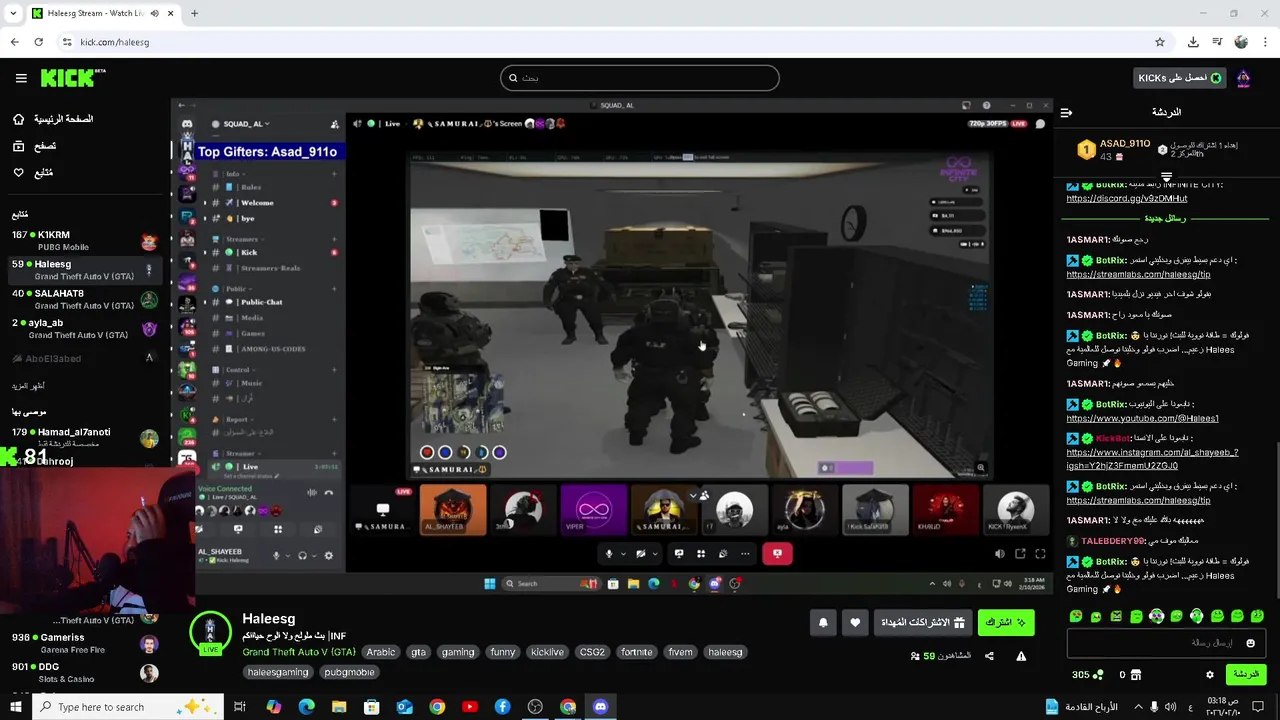
Task: Open the Browse (تصفح) sidebar item
Action: click(35, 146)
